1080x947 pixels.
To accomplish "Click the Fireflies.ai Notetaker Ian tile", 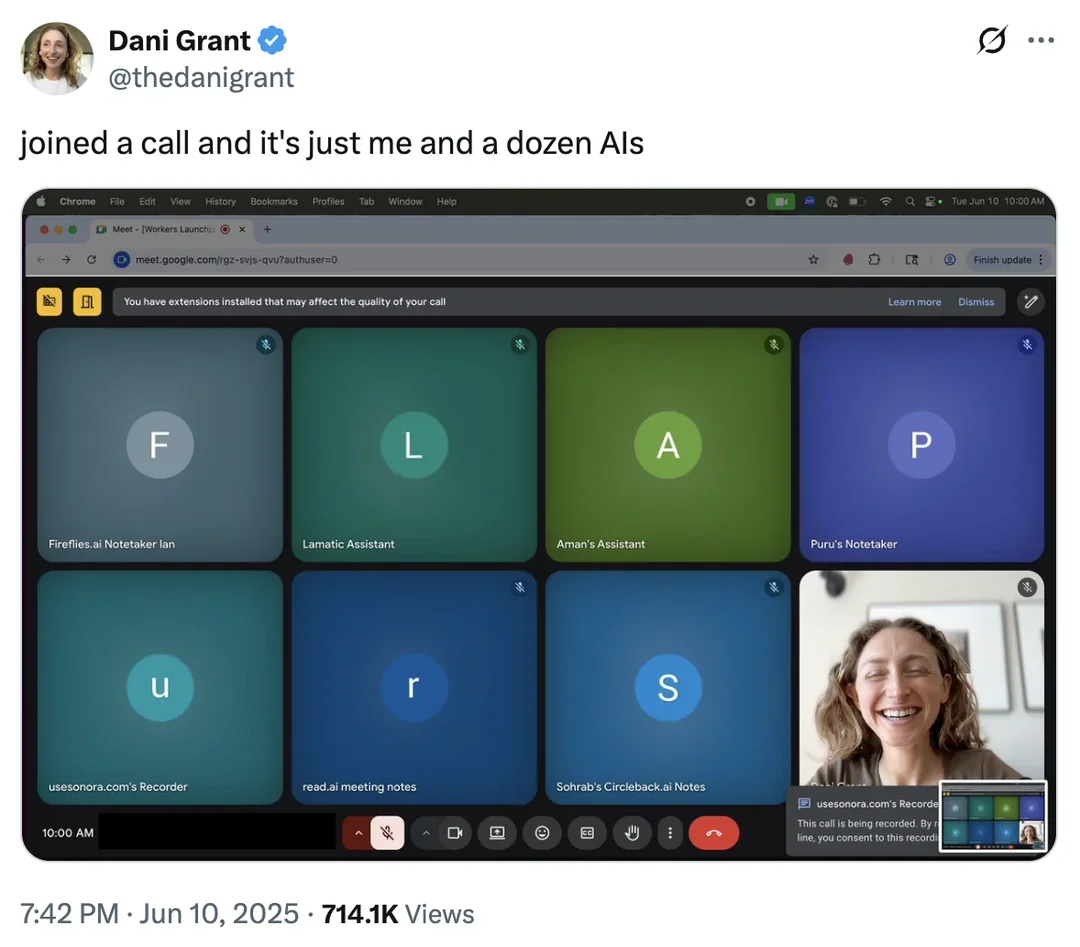I will pos(160,444).
